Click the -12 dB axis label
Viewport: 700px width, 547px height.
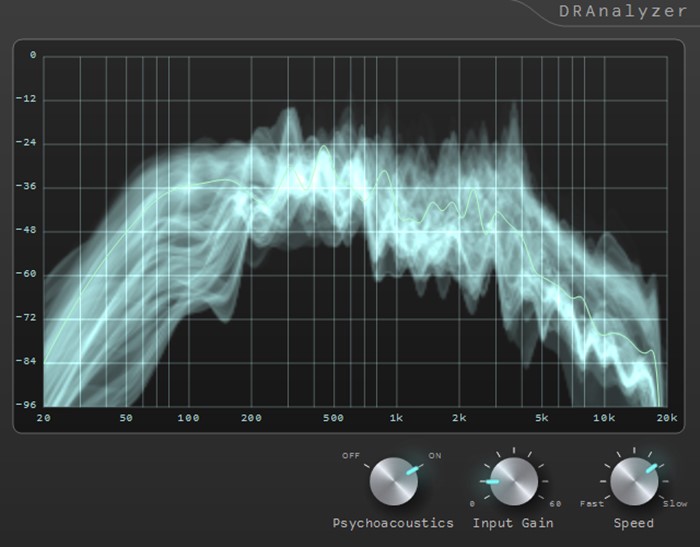coord(28,99)
